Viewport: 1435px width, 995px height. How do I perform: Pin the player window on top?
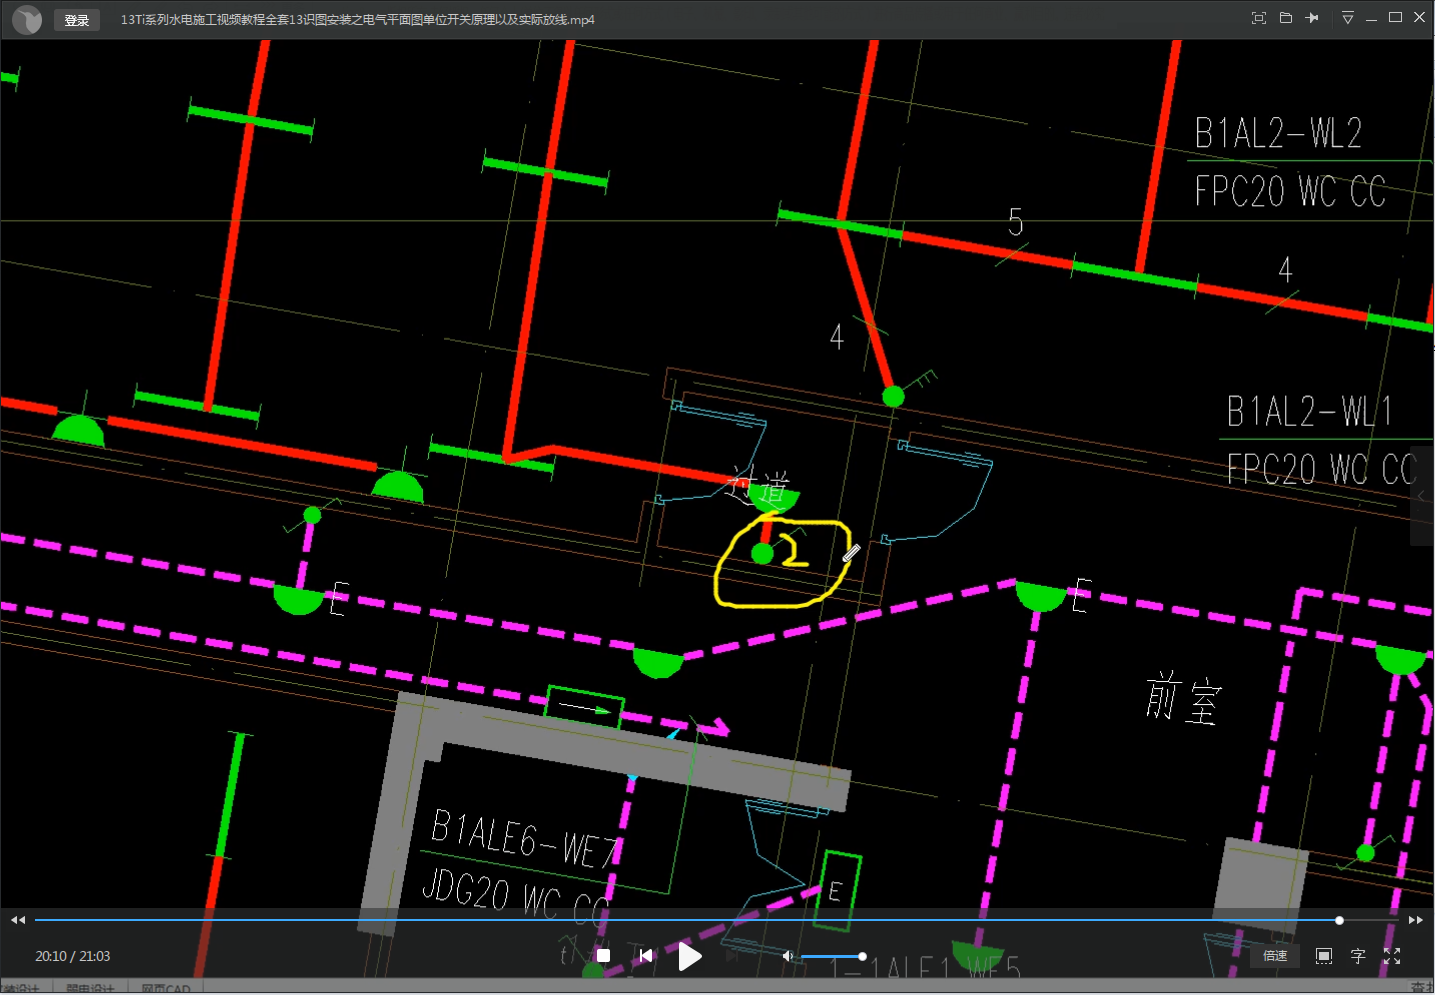1312,18
